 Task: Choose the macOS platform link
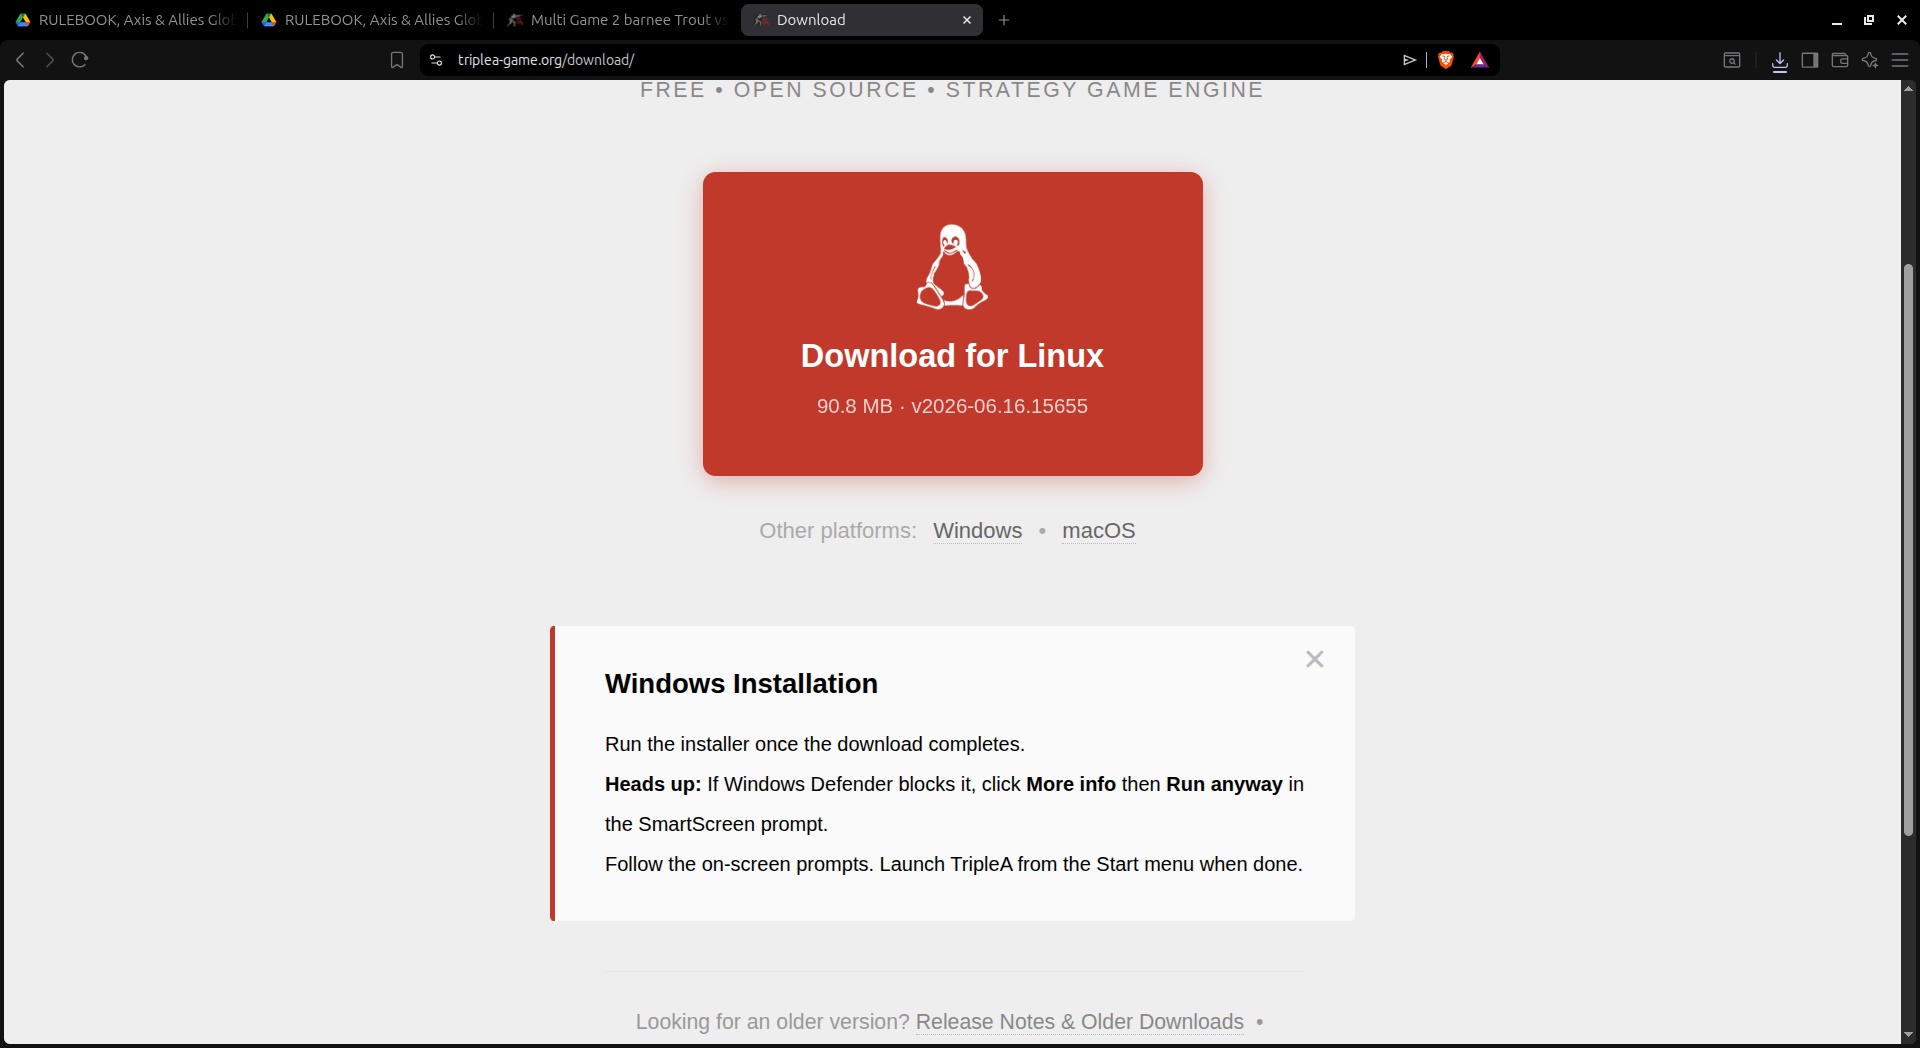pos(1098,531)
